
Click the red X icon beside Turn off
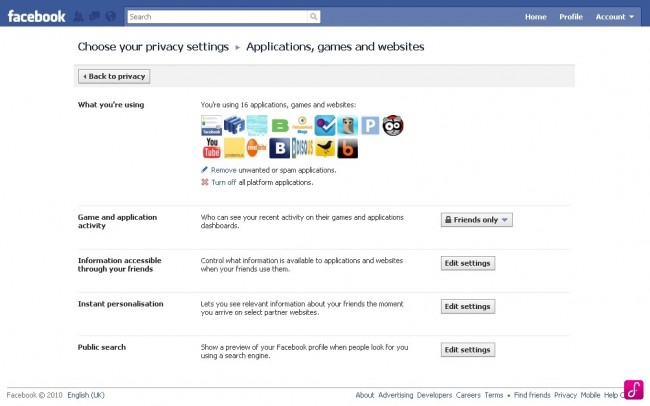[x=205, y=182]
